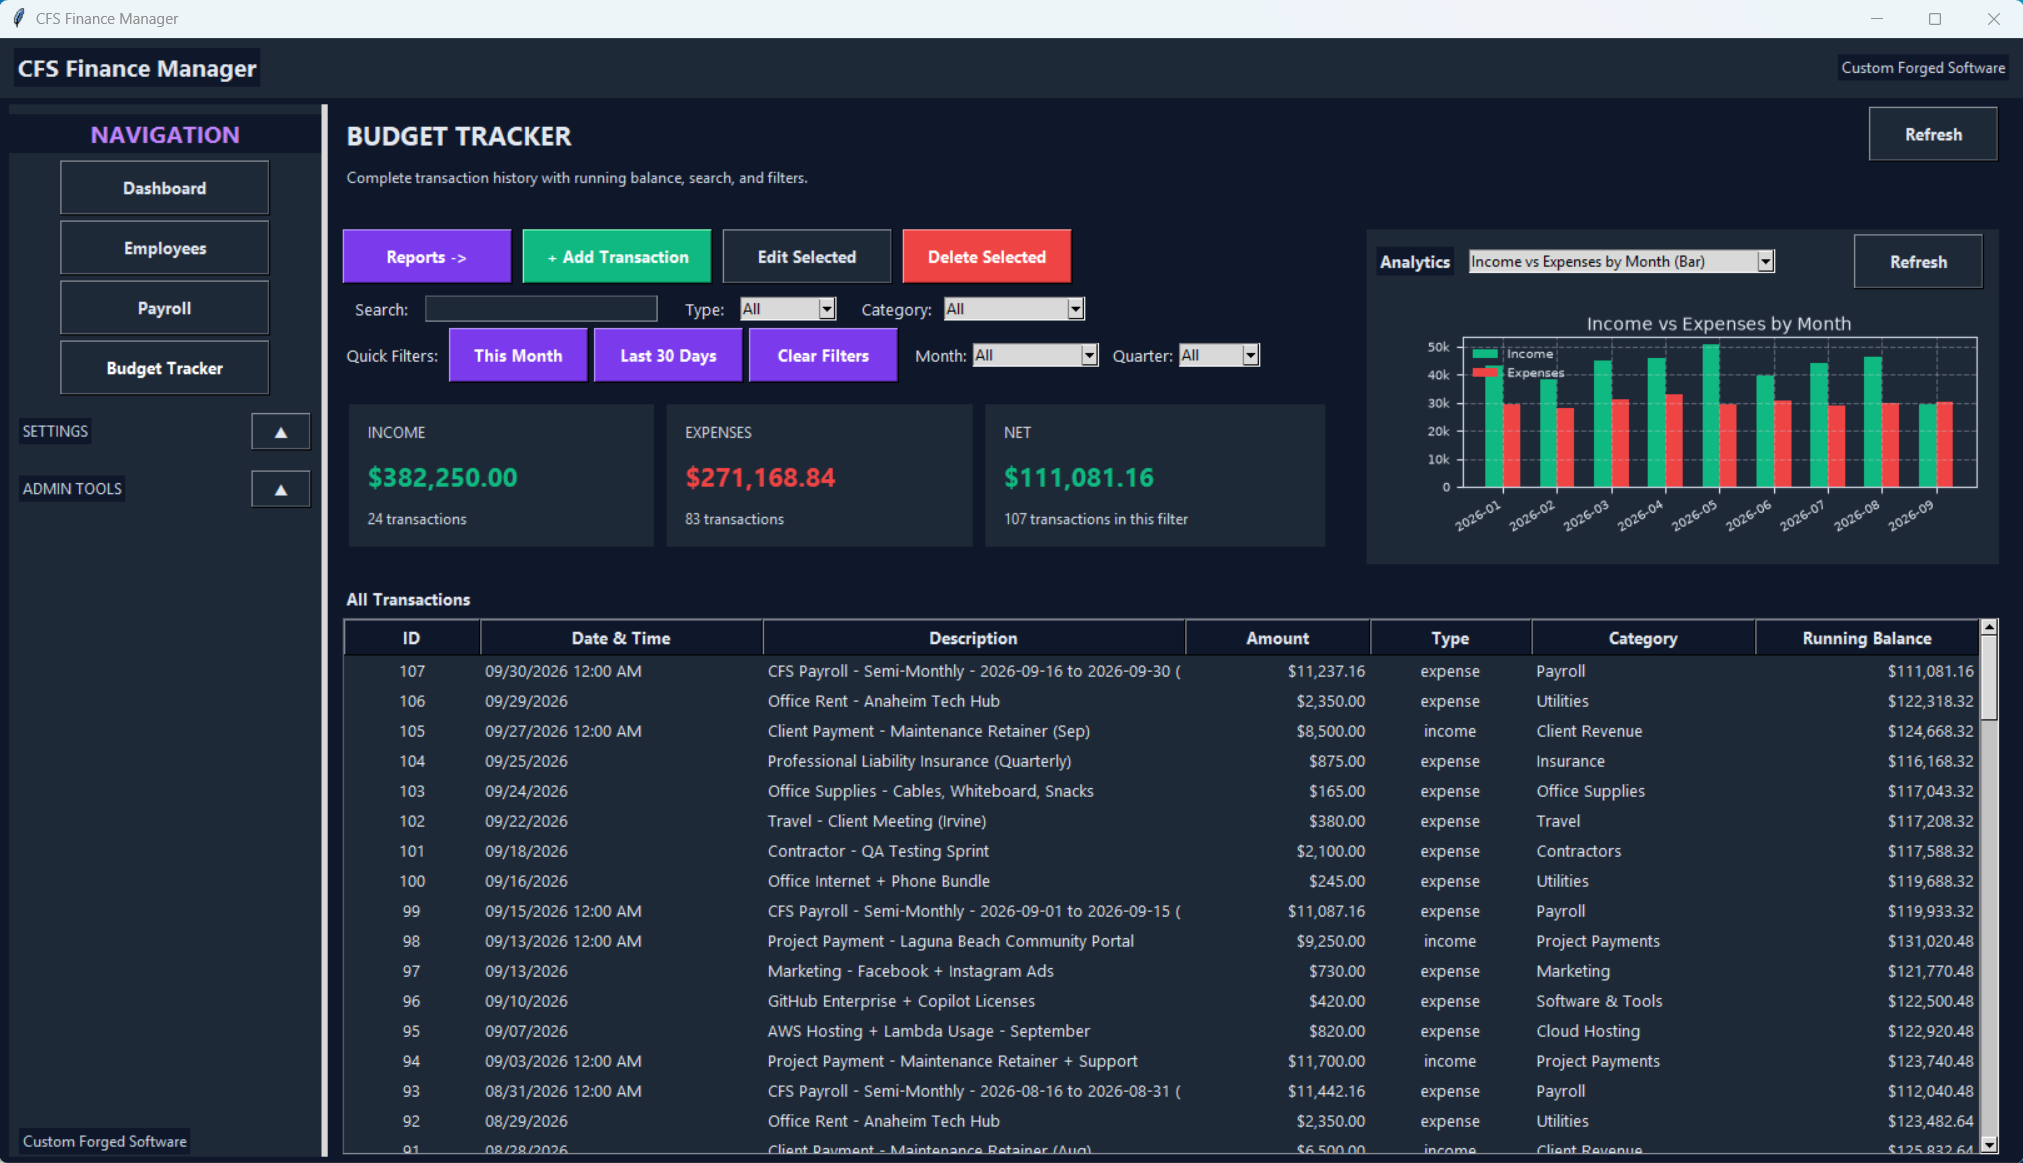Click the + Add Transaction button
The height and width of the screenshot is (1163, 2023).
[x=617, y=257]
